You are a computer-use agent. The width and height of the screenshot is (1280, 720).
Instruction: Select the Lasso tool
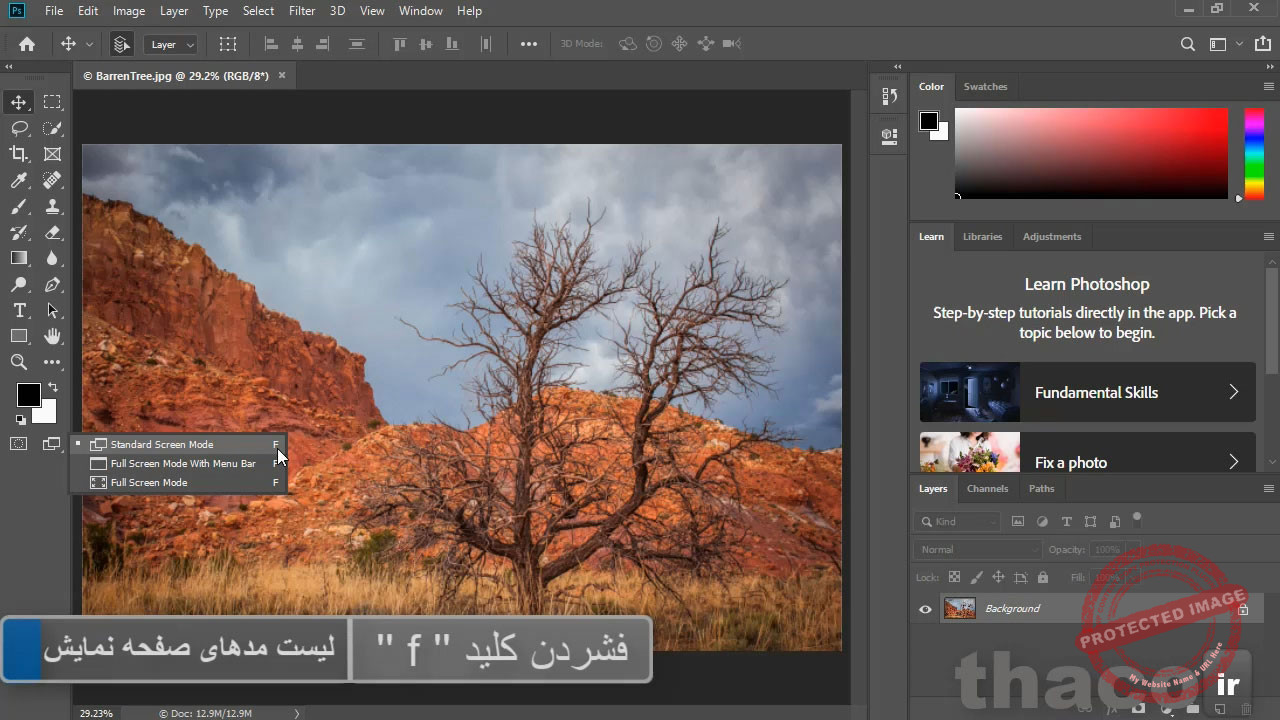pos(19,128)
